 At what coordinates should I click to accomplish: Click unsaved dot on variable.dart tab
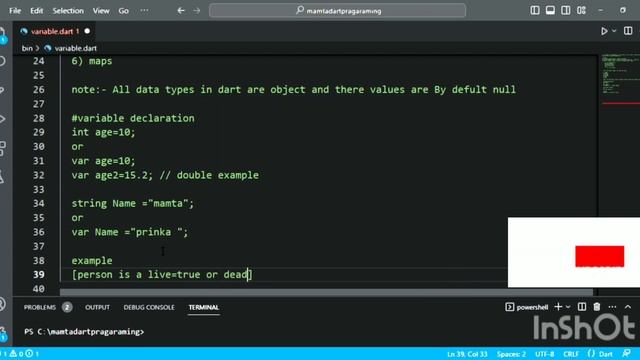click(87, 31)
